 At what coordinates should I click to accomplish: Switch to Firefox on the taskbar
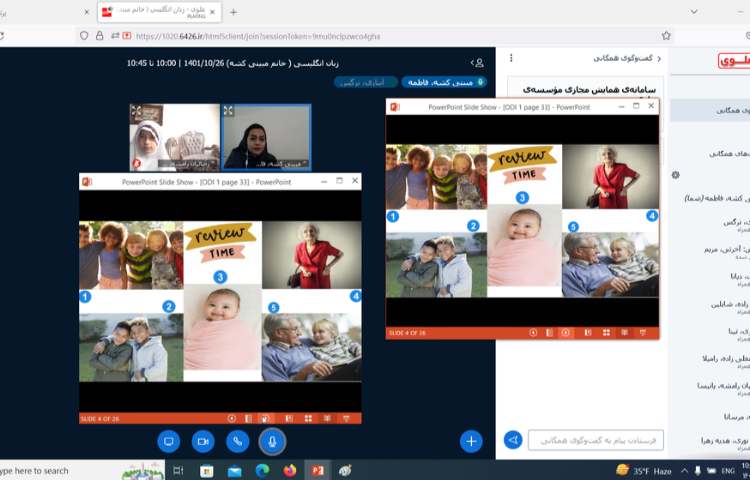coord(289,471)
